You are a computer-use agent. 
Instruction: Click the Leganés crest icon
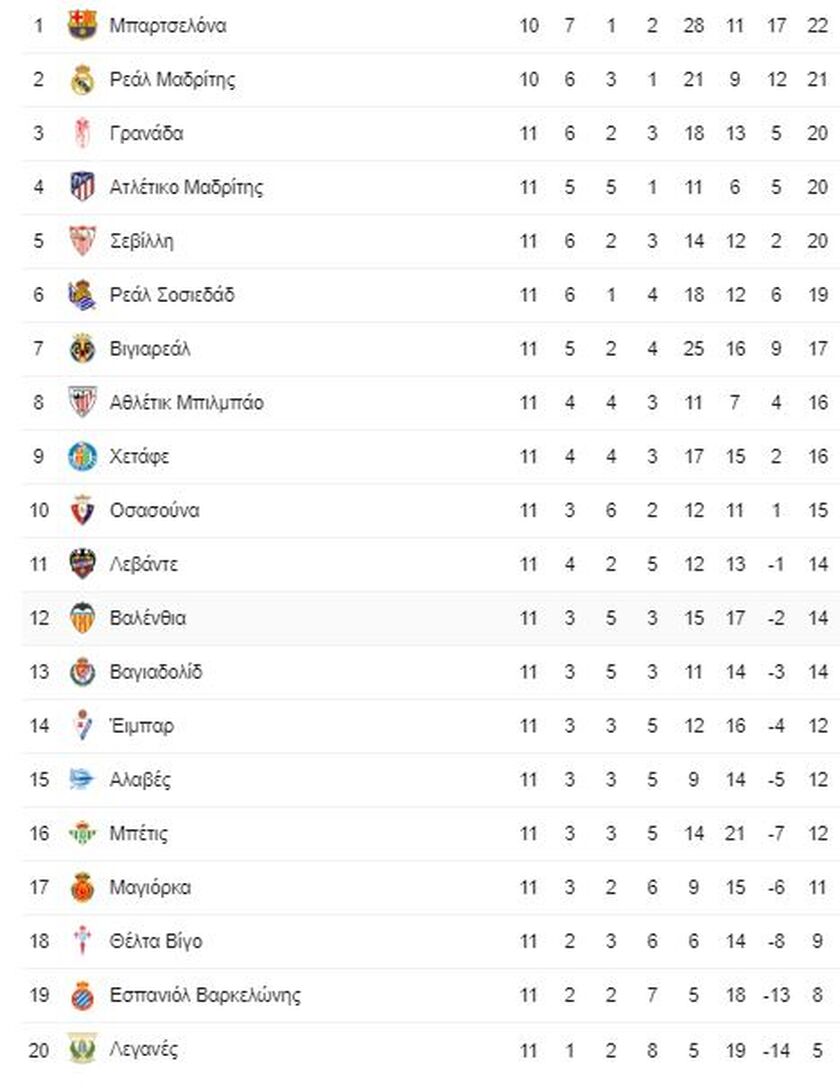pyautogui.click(x=83, y=1048)
